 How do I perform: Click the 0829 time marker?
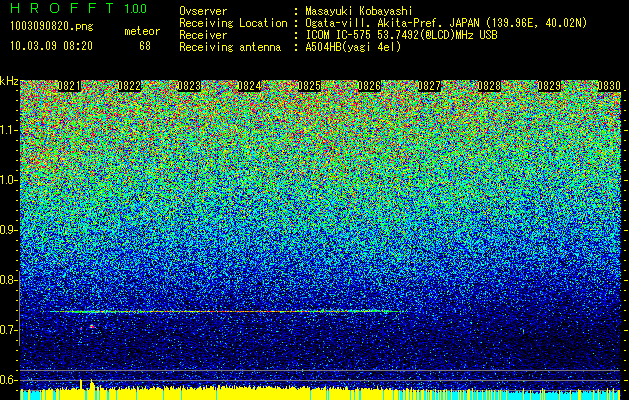pyautogui.click(x=549, y=86)
